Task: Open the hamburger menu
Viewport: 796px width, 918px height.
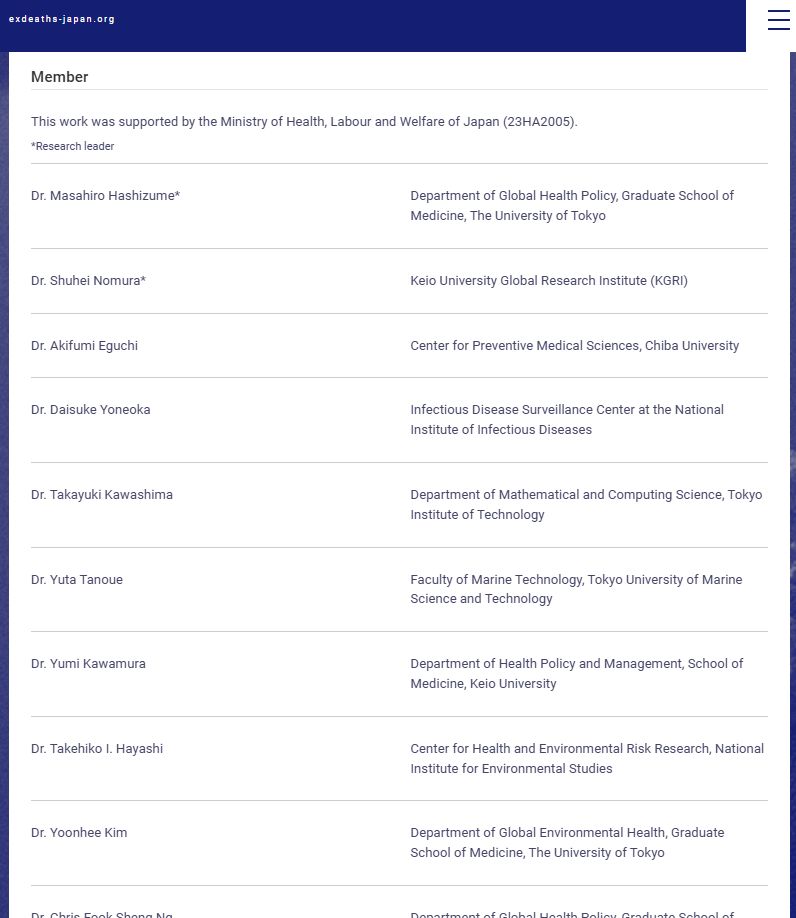Action: pyautogui.click(x=779, y=20)
